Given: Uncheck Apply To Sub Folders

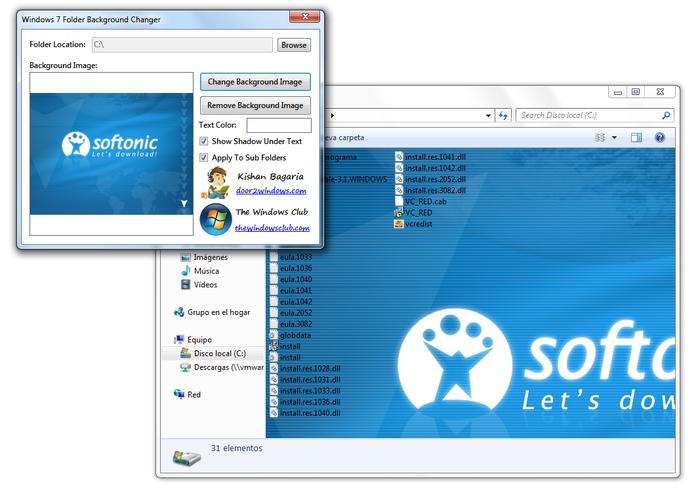Looking at the screenshot, I should [x=204, y=158].
